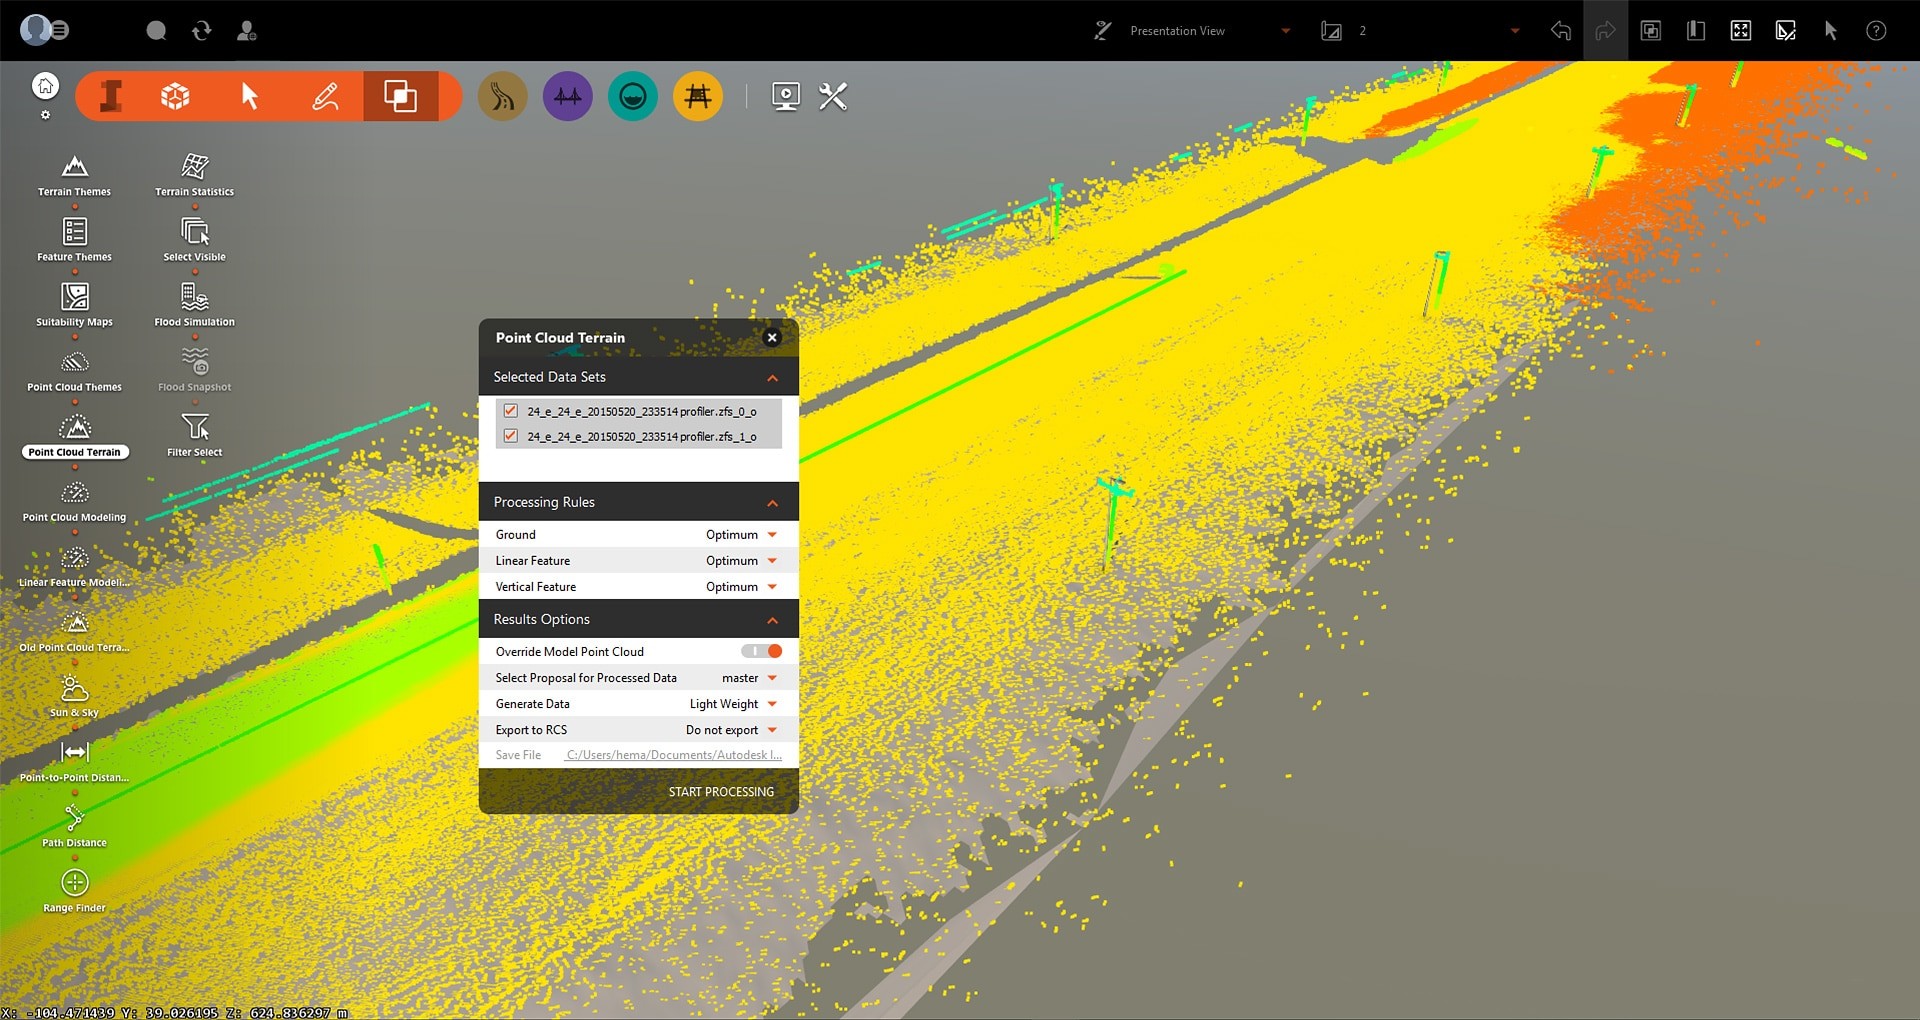Open Point Cloud Modeling tool
1920x1020 pixels.
click(74, 500)
